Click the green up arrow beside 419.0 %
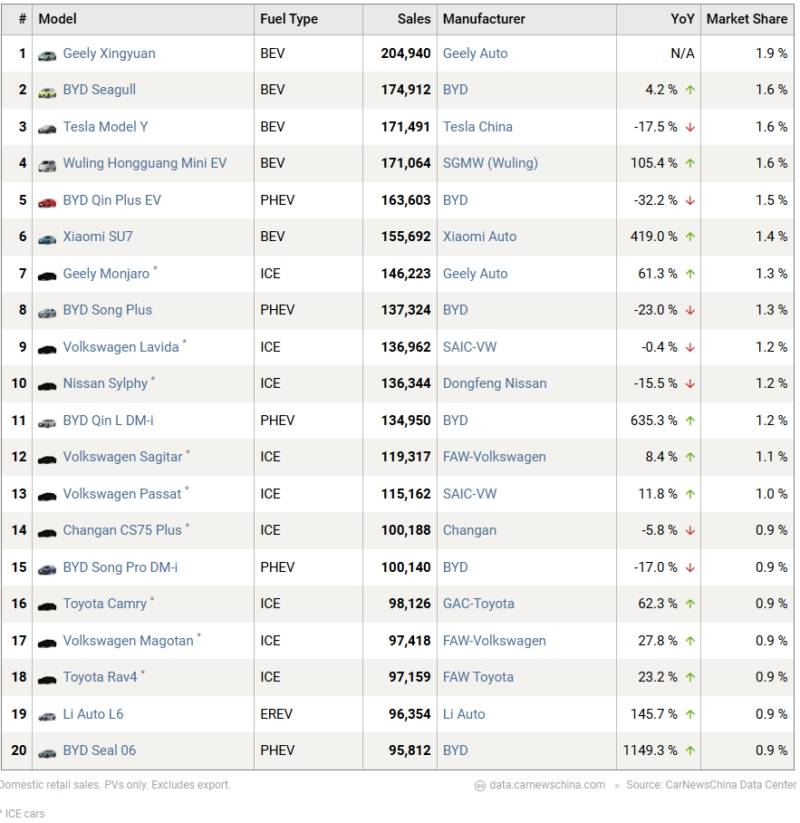This screenshot has height=823, width=800. point(690,237)
